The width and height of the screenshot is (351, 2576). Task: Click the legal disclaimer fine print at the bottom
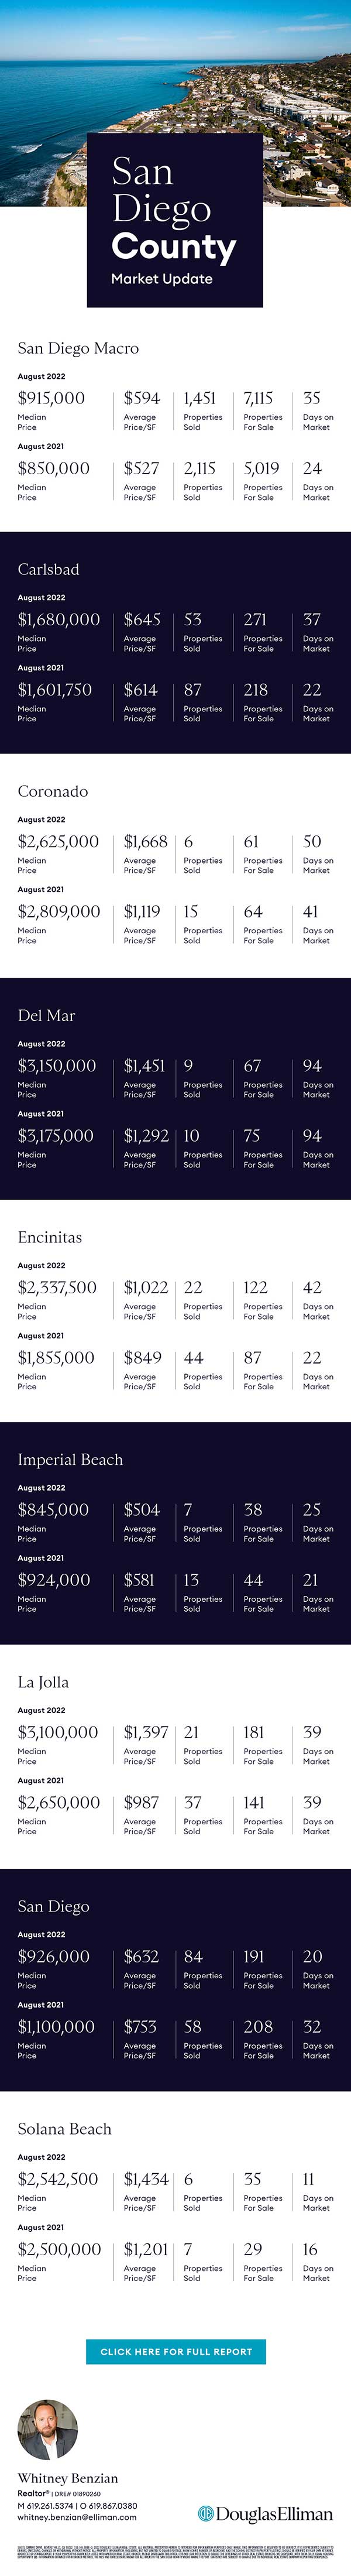[x=175, y=2554]
